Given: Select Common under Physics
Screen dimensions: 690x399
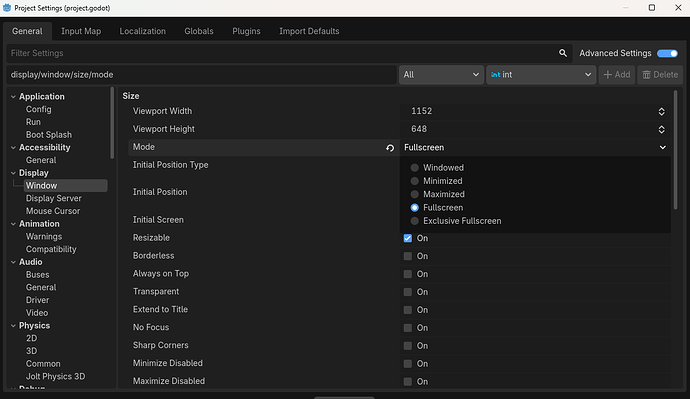Looking at the screenshot, I should pos(43,364).
